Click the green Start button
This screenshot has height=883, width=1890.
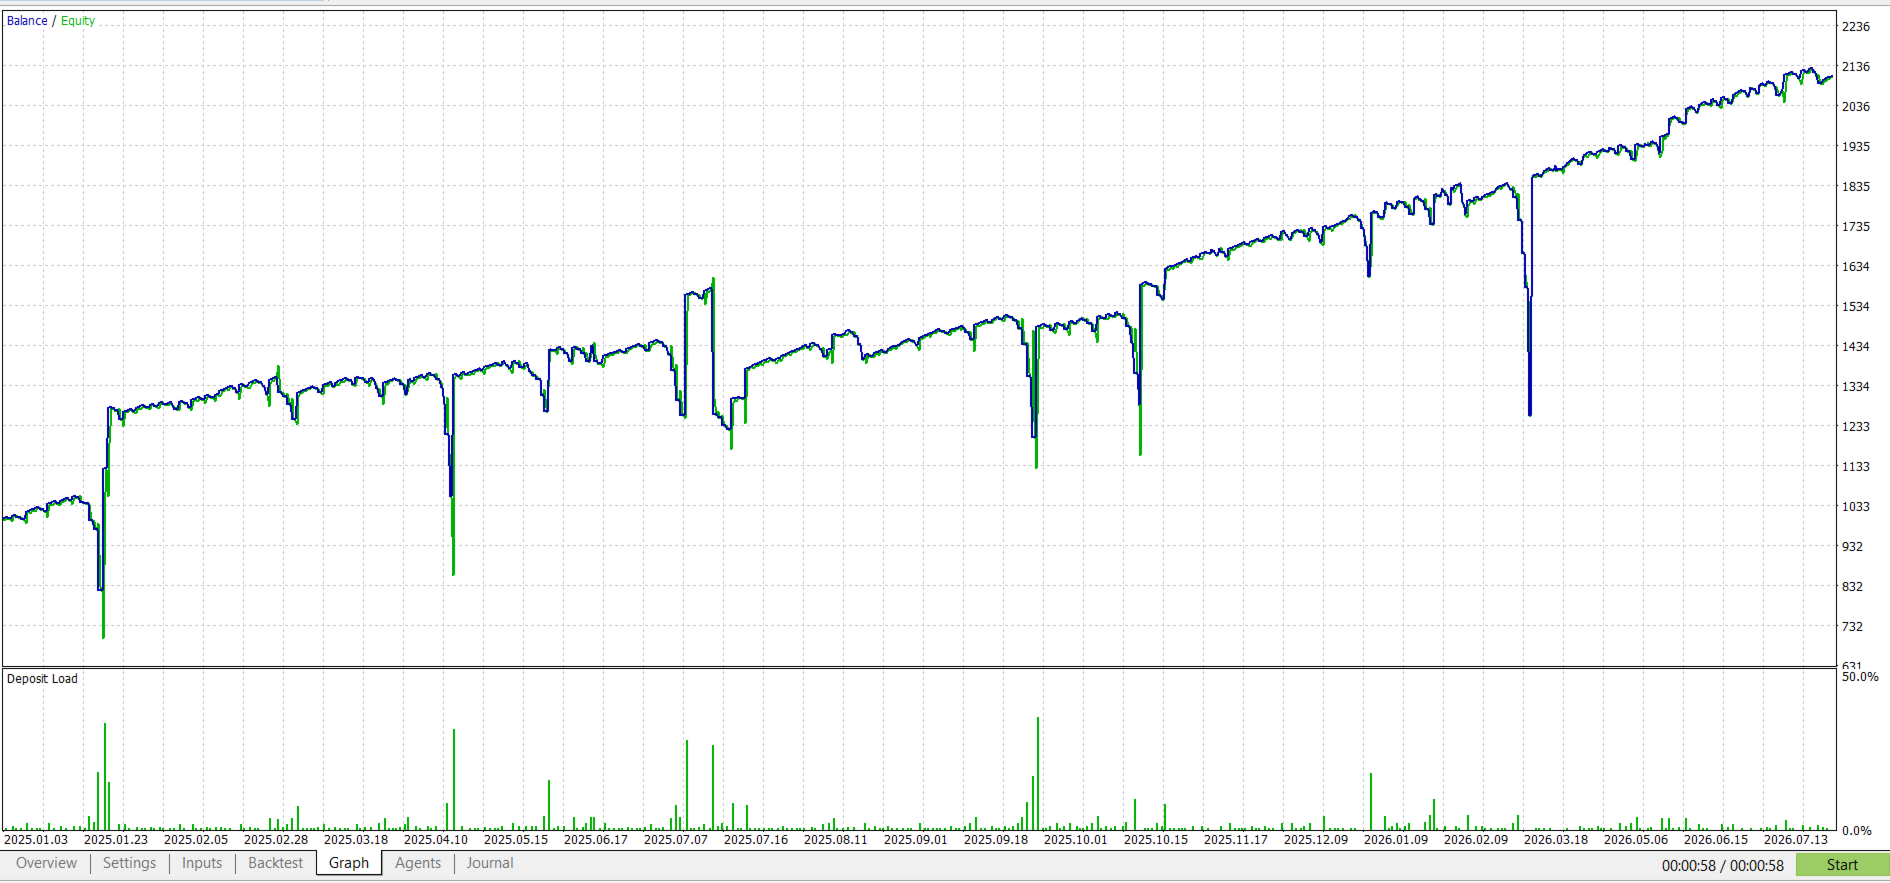pyautogui.click(x=1842, y=865)
